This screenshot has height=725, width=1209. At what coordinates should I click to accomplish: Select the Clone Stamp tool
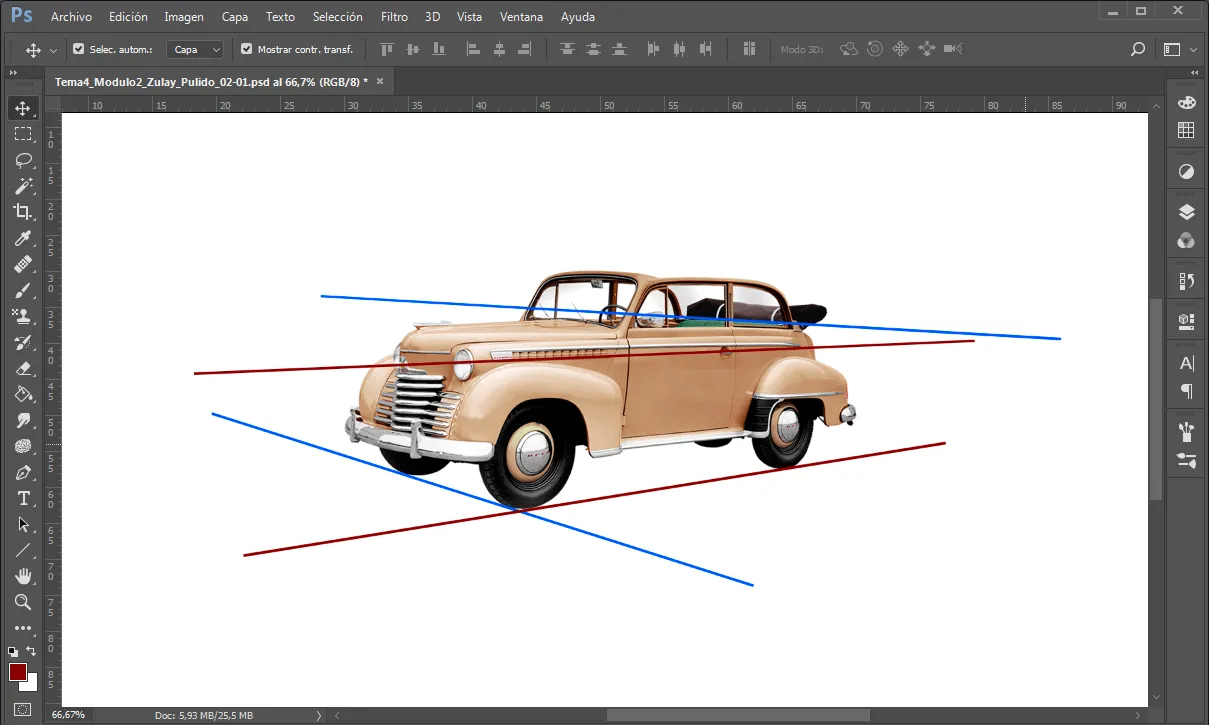coord(23,316)
